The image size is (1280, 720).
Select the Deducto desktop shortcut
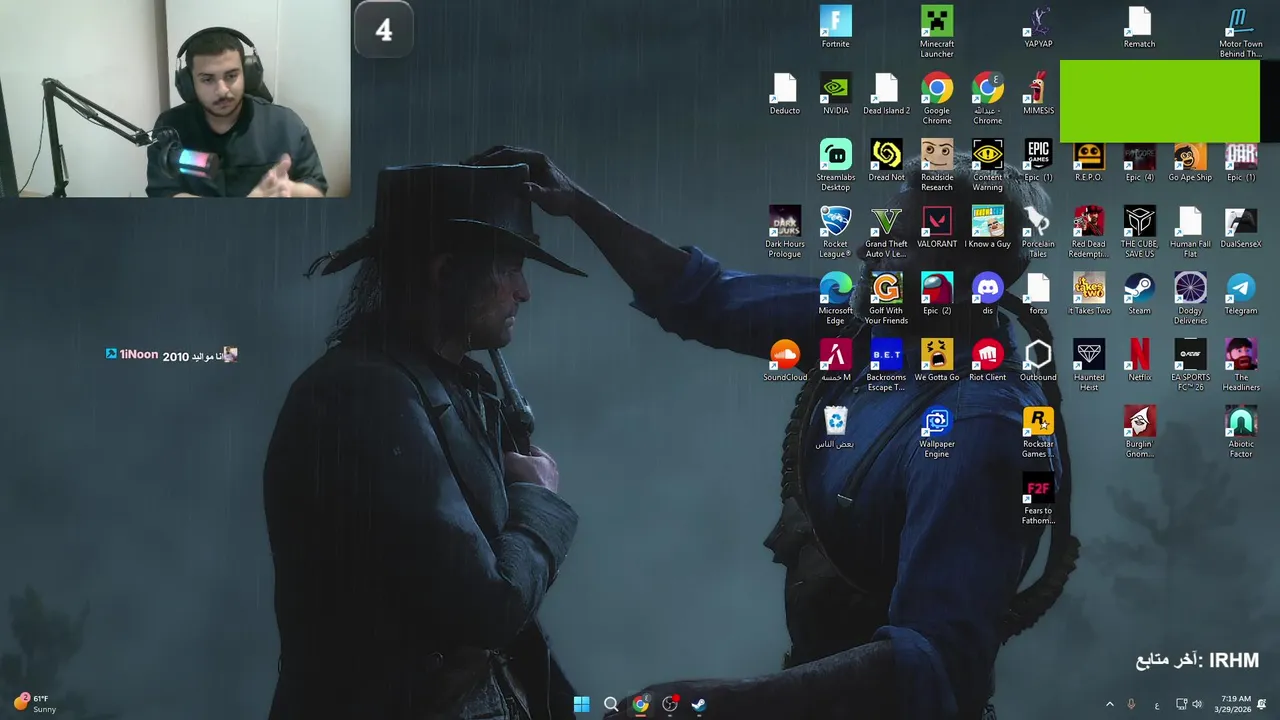[x=785, y=94]
